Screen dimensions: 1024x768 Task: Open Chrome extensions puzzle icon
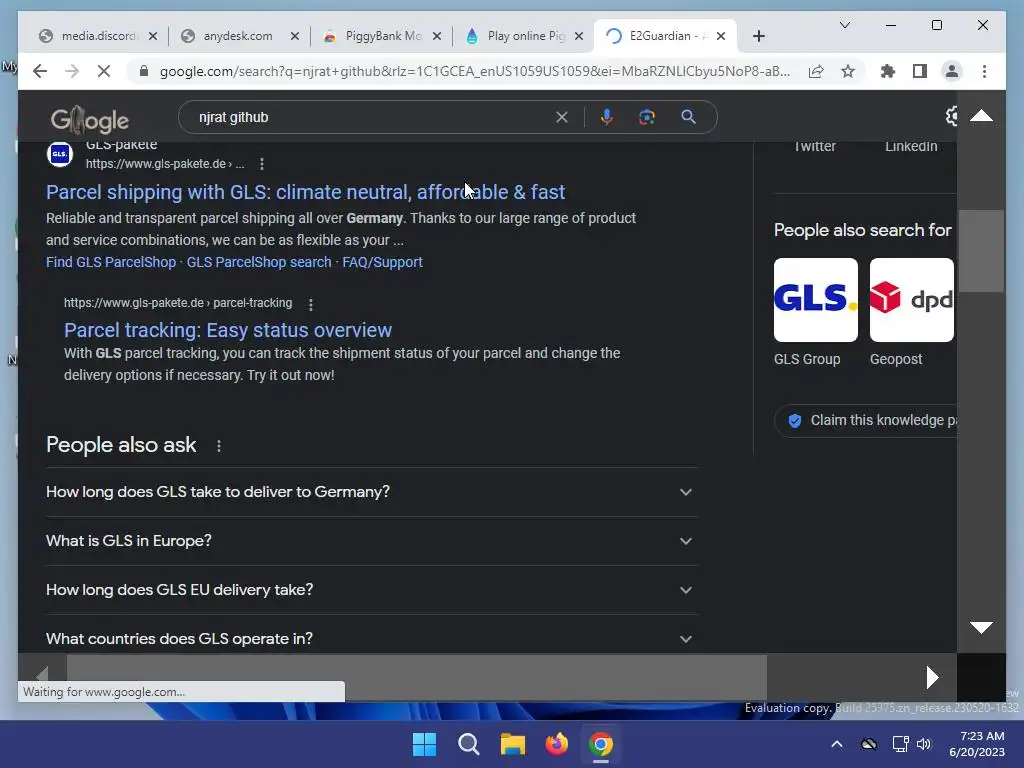[x=888, y=71]
